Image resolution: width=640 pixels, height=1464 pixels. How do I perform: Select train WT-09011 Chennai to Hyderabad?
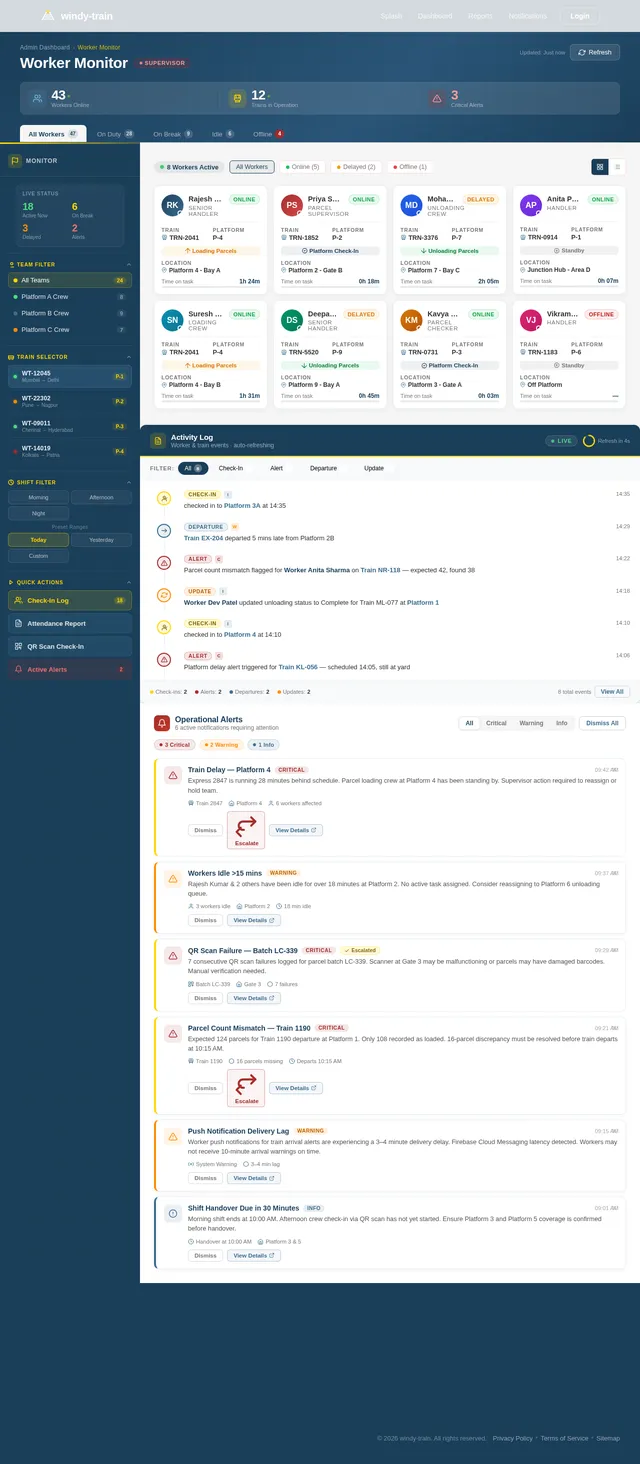(70, 426)
